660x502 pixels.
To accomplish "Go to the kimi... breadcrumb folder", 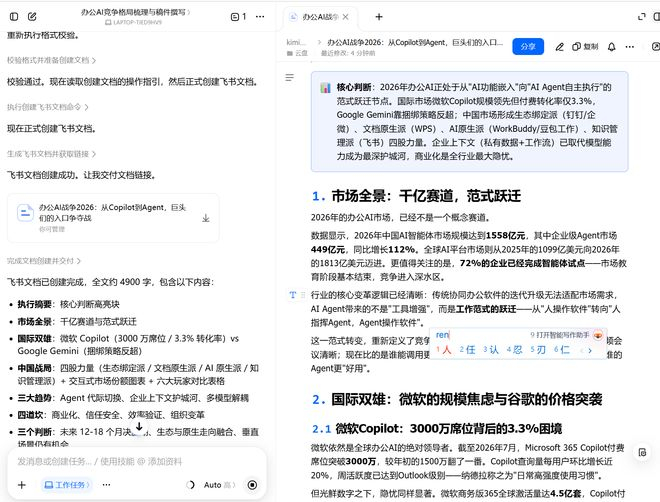I will coord(296,42).
